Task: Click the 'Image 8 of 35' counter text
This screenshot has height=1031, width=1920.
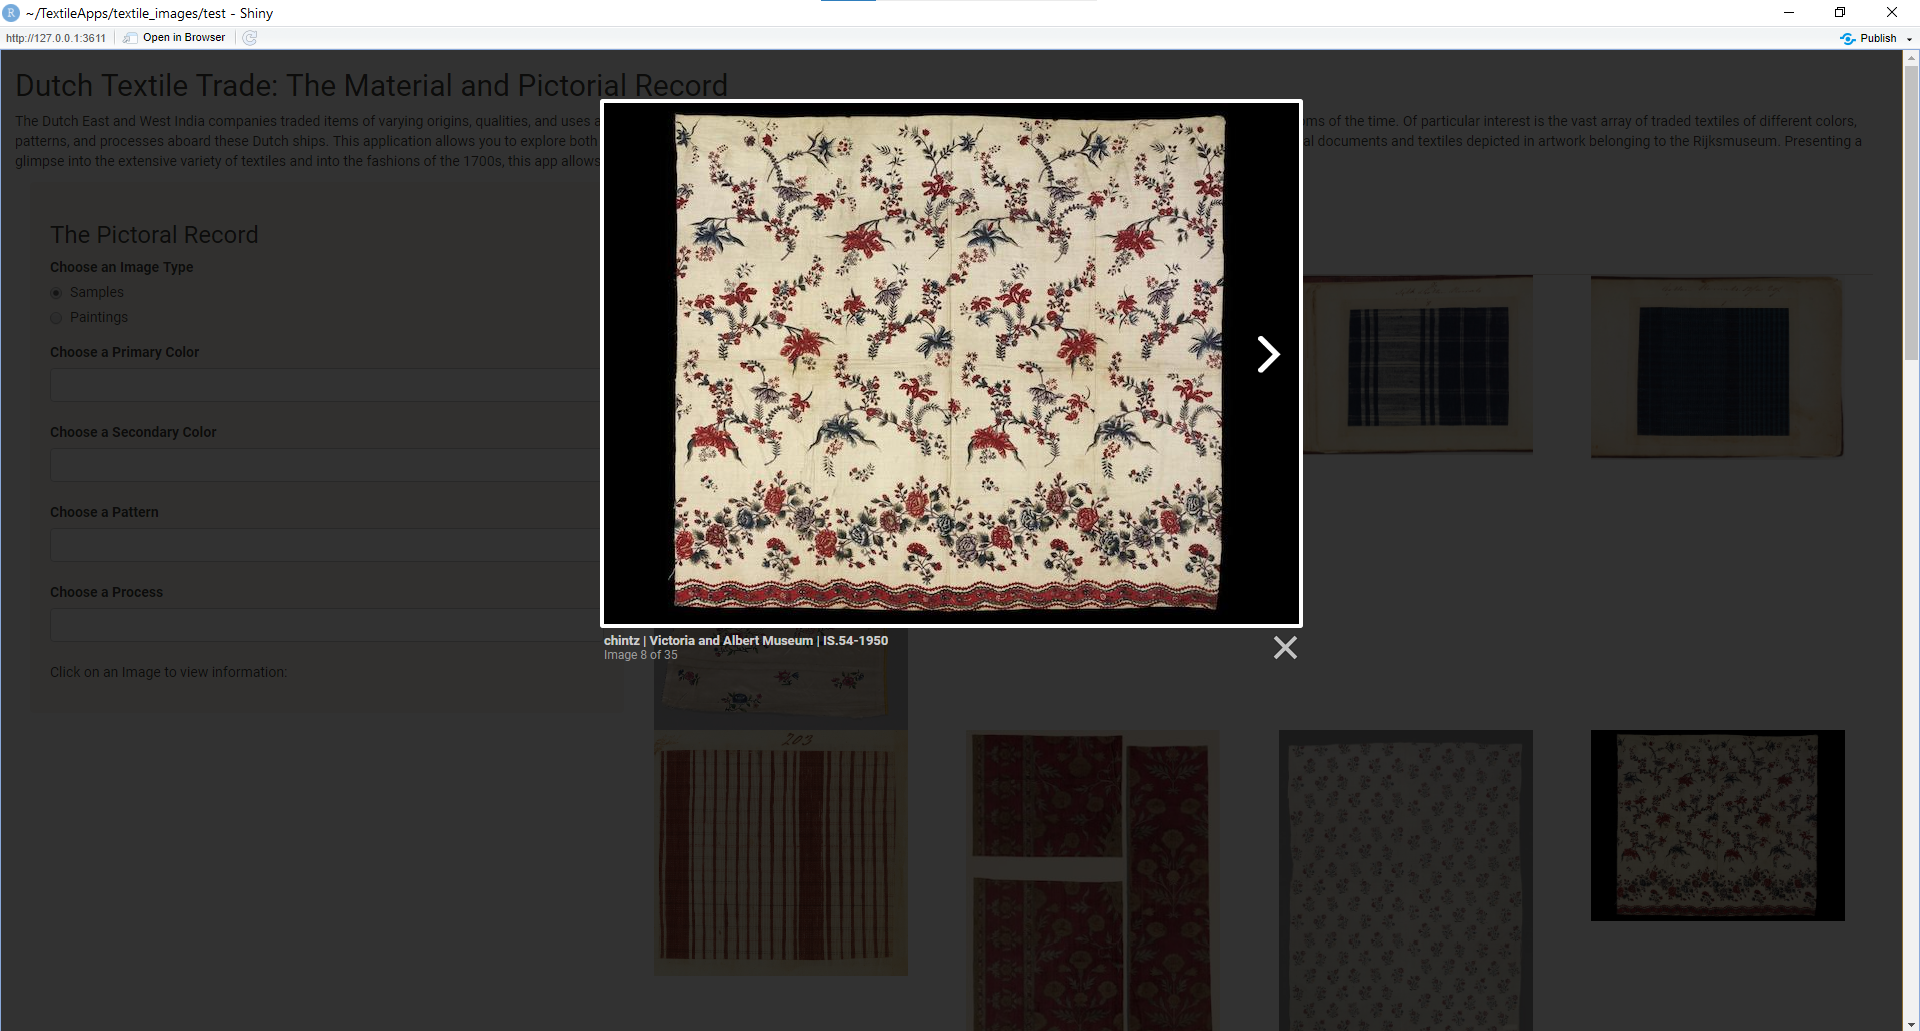Action: pyautogui.click(x=640, y=656)
